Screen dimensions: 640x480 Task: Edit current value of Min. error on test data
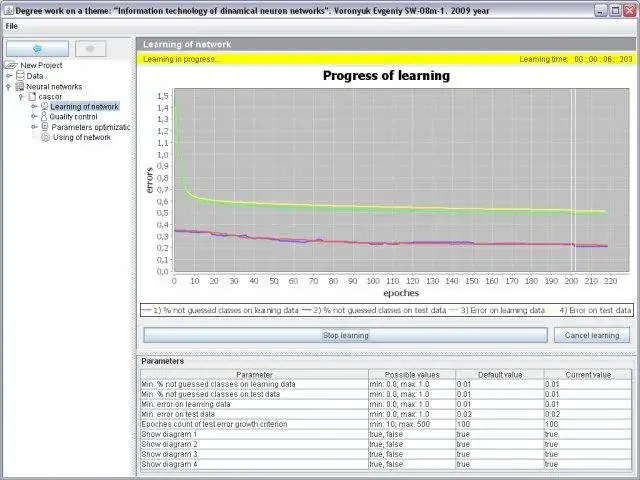pyautogui.click(x=586, y=414)
